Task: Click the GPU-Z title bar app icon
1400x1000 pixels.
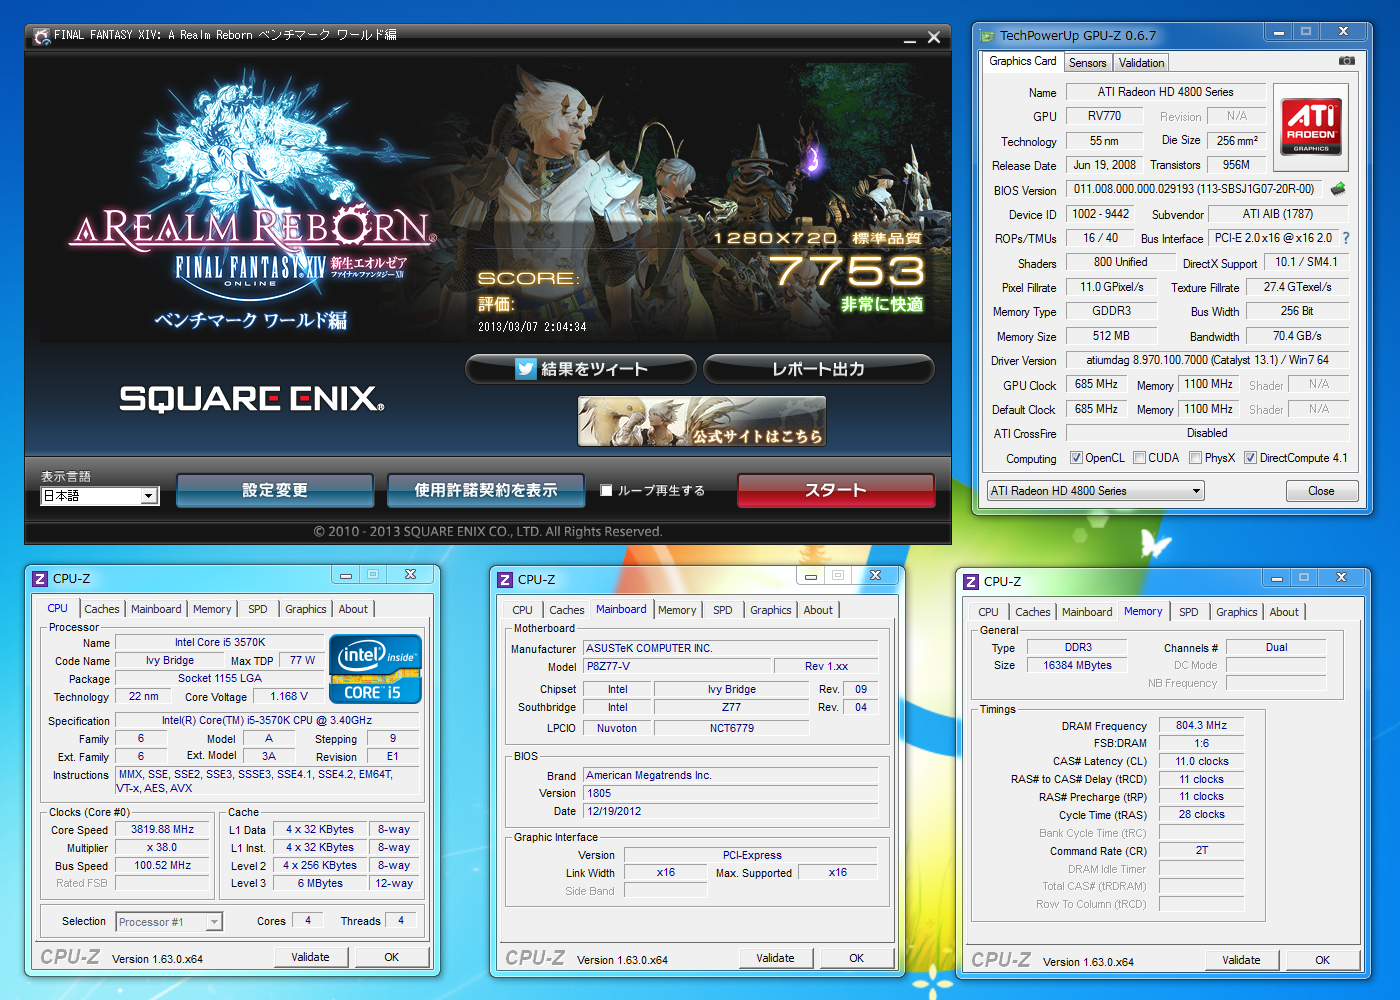Action: click(988, 36)
